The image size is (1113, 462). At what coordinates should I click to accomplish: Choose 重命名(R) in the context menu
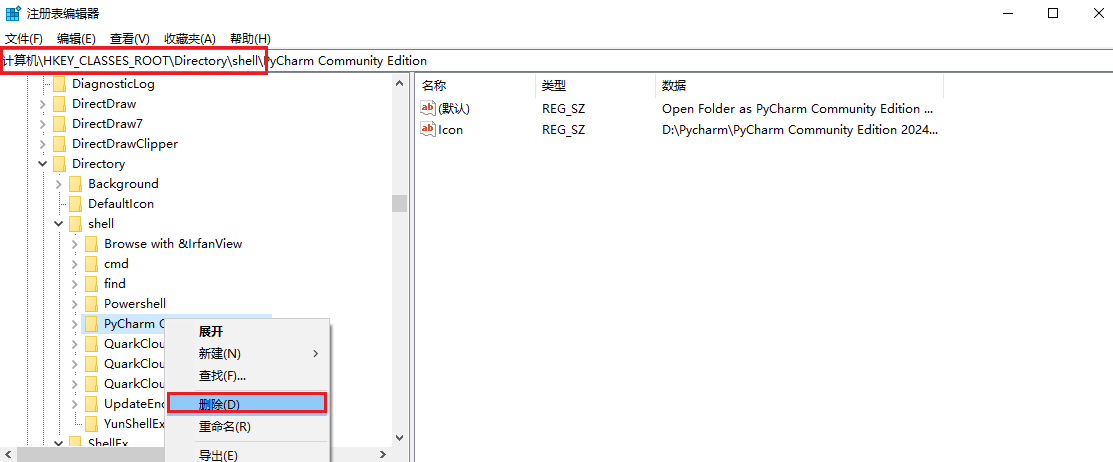pos(225,426)
